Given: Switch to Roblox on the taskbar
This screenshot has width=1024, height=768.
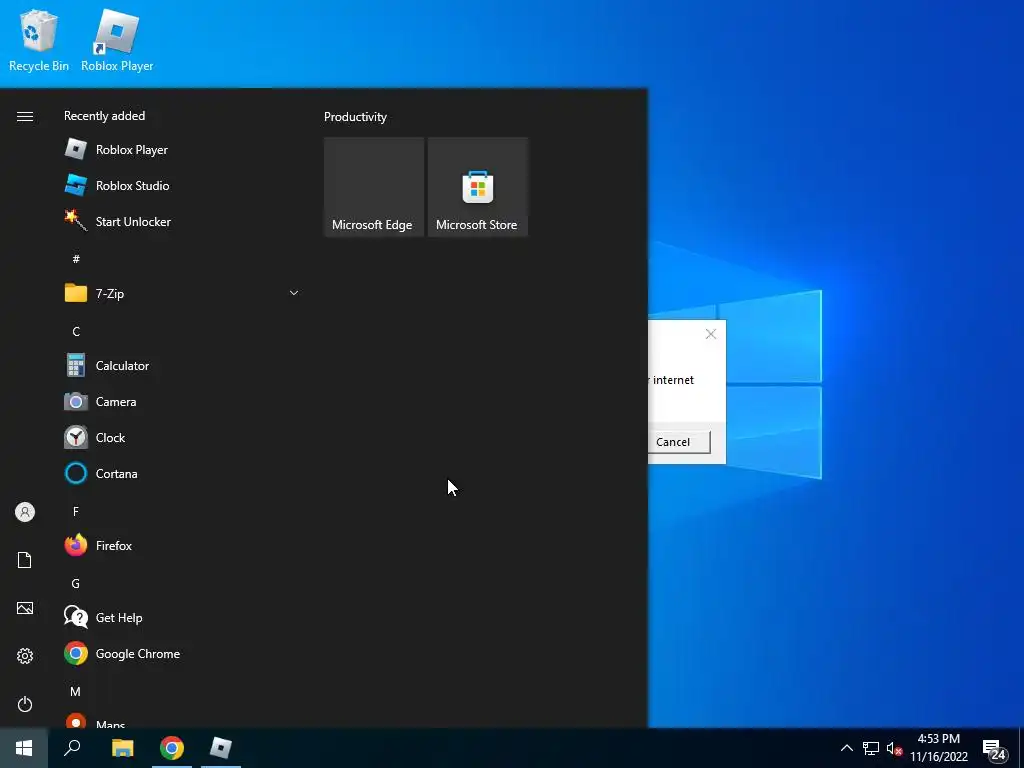Looking at the screenshot, I should 221,748.
